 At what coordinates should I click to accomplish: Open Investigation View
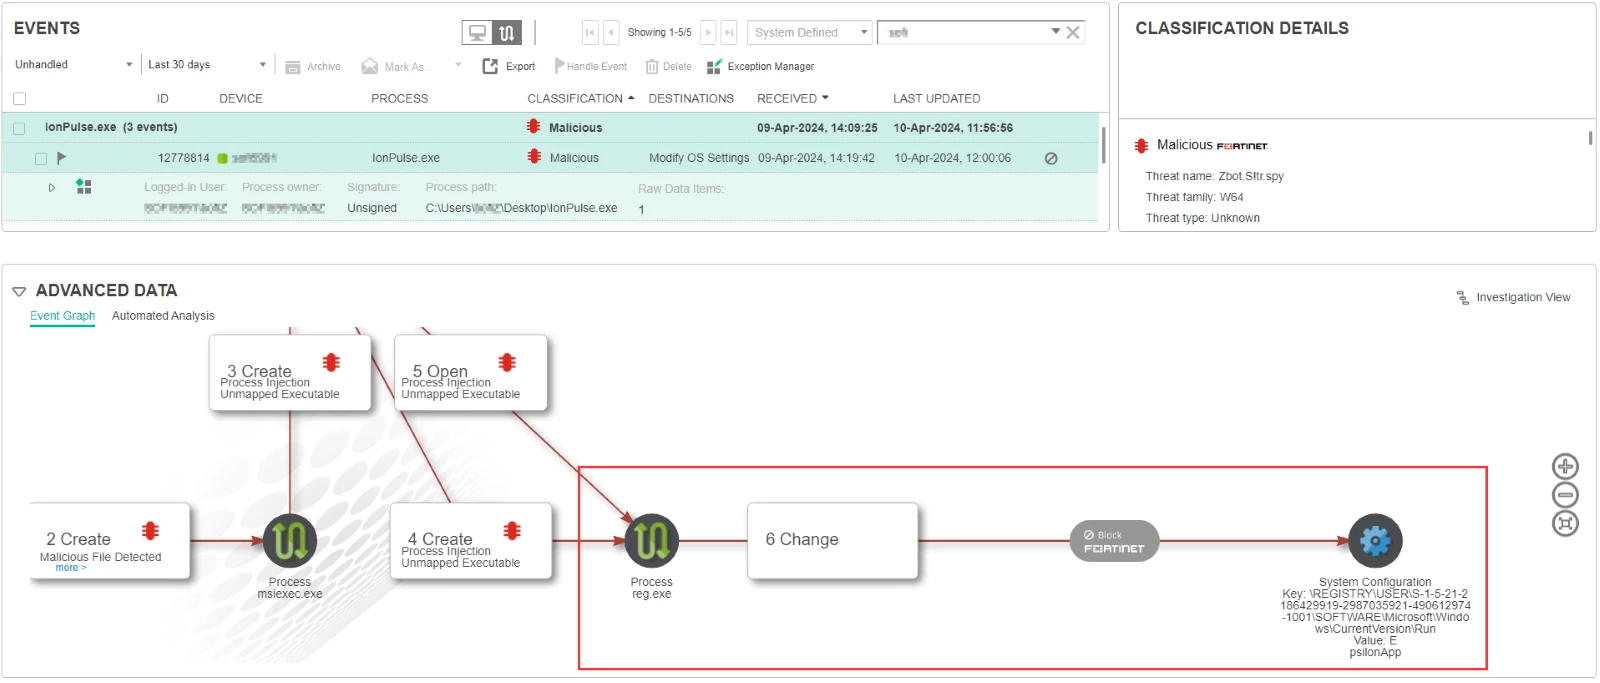click(x=1513, y=298)
